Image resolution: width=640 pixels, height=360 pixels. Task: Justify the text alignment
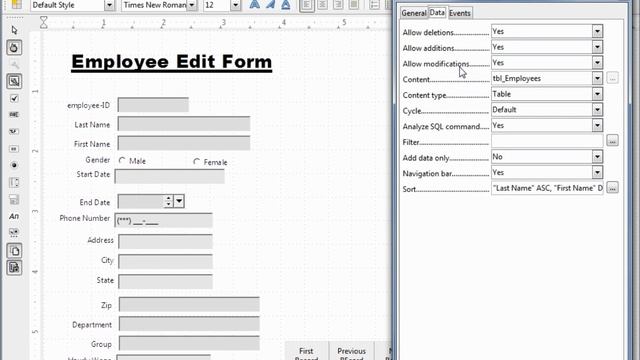pos(353,5)
